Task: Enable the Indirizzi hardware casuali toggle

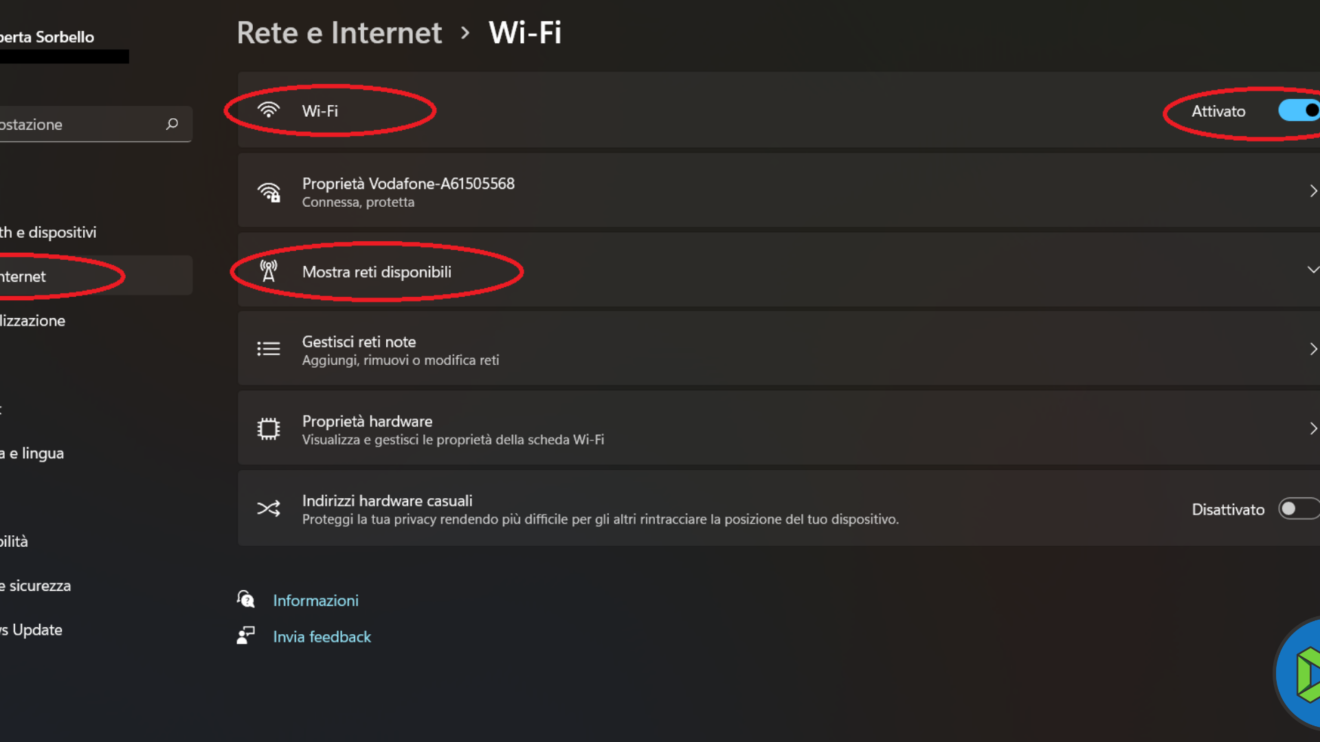Action: pos(1298,509)
